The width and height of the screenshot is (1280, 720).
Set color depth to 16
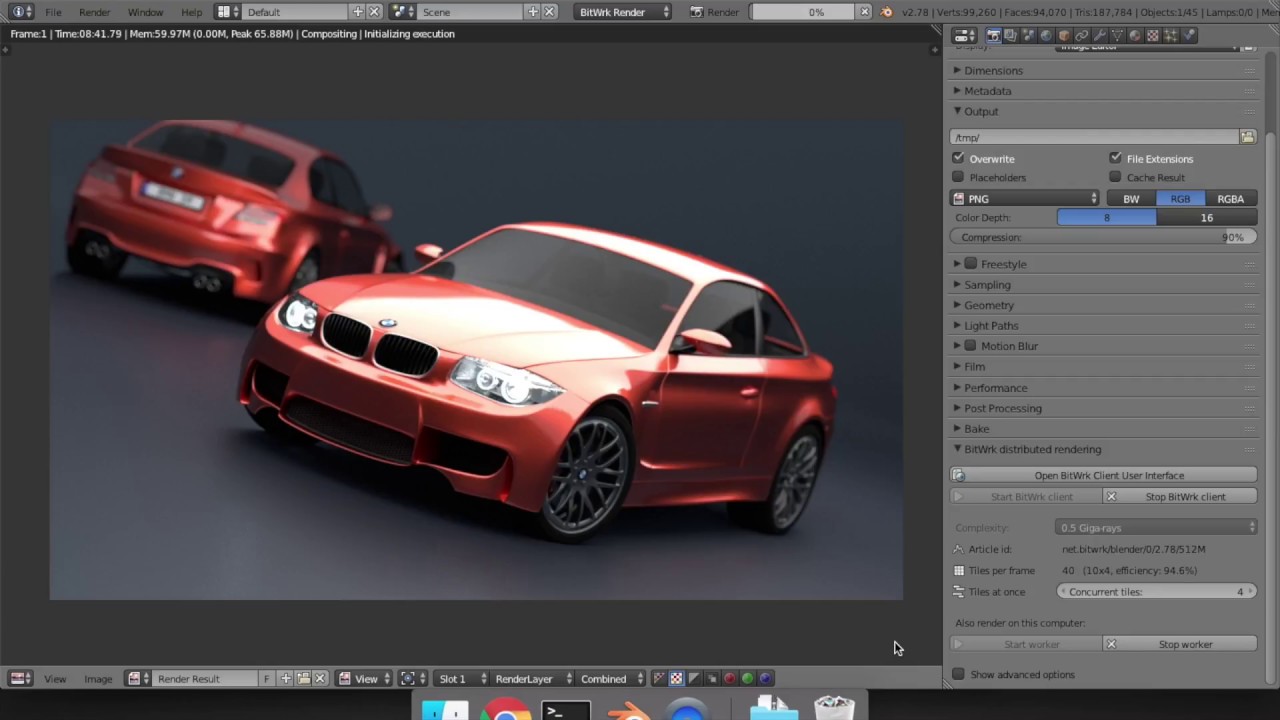click(1207, 217)
